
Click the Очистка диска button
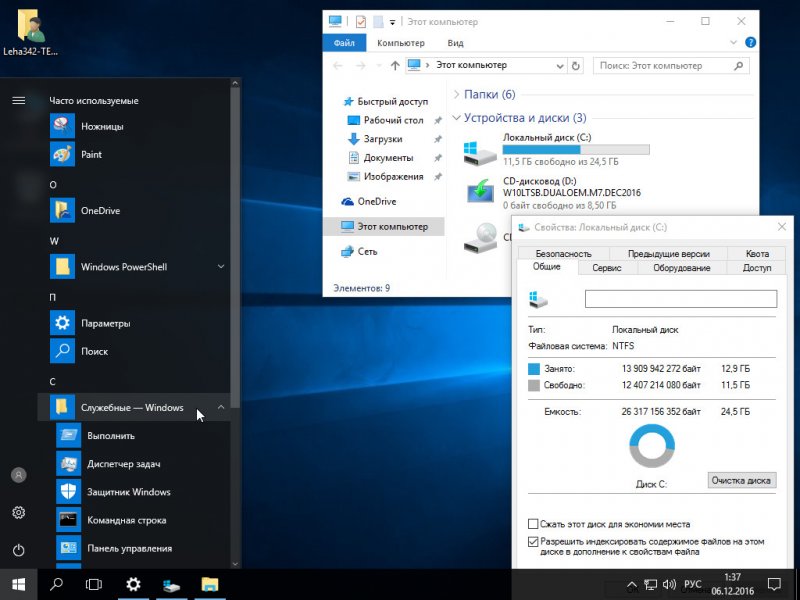click(741, 480)
